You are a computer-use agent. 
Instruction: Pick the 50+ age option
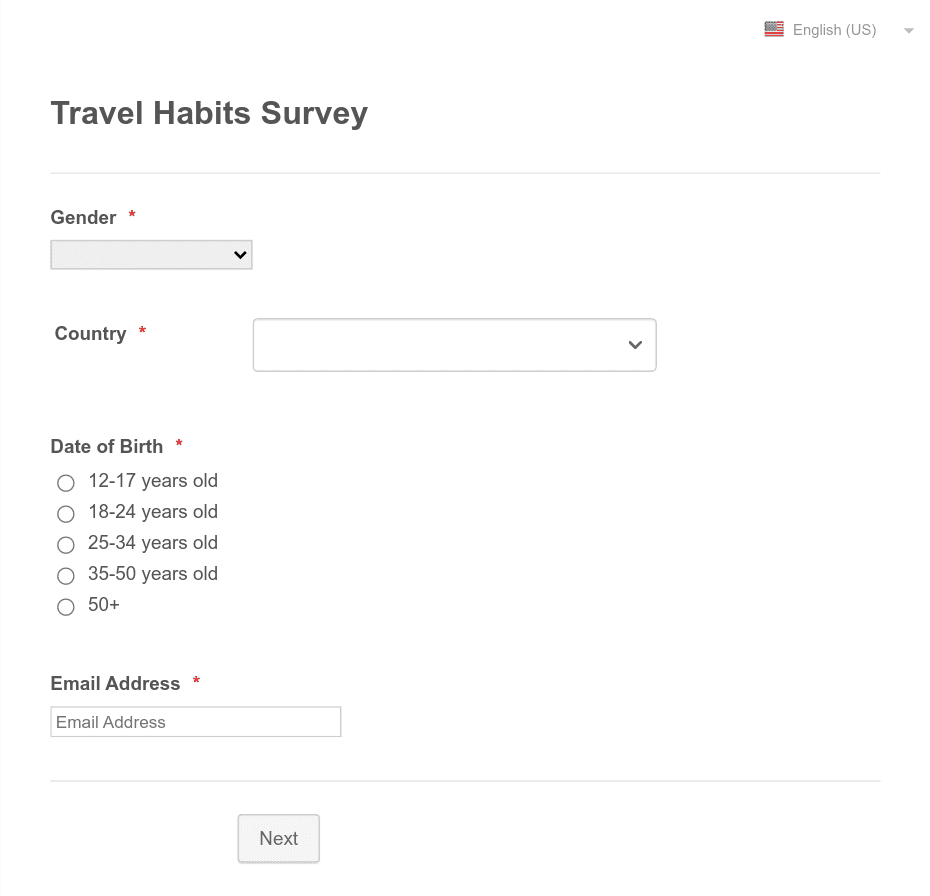point(66,607)
